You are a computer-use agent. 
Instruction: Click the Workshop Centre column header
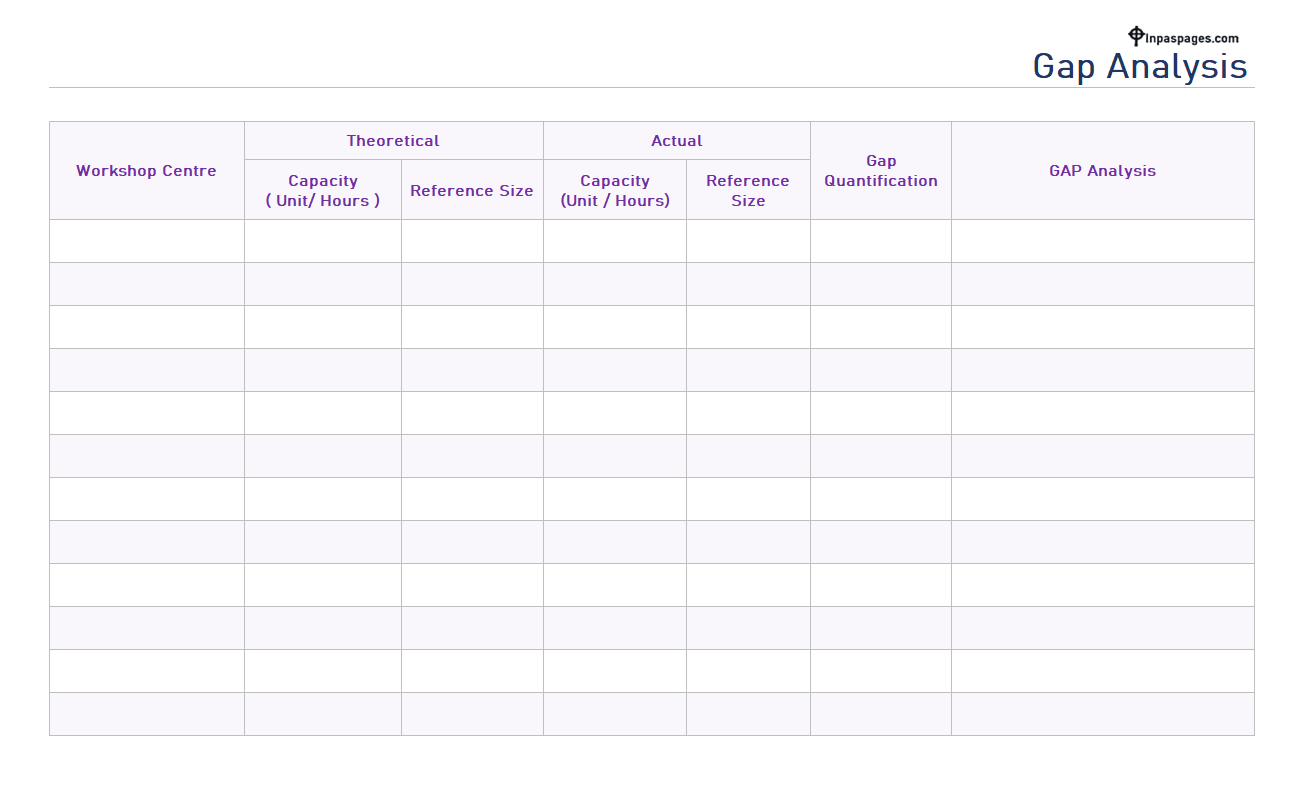coord(146,171)
